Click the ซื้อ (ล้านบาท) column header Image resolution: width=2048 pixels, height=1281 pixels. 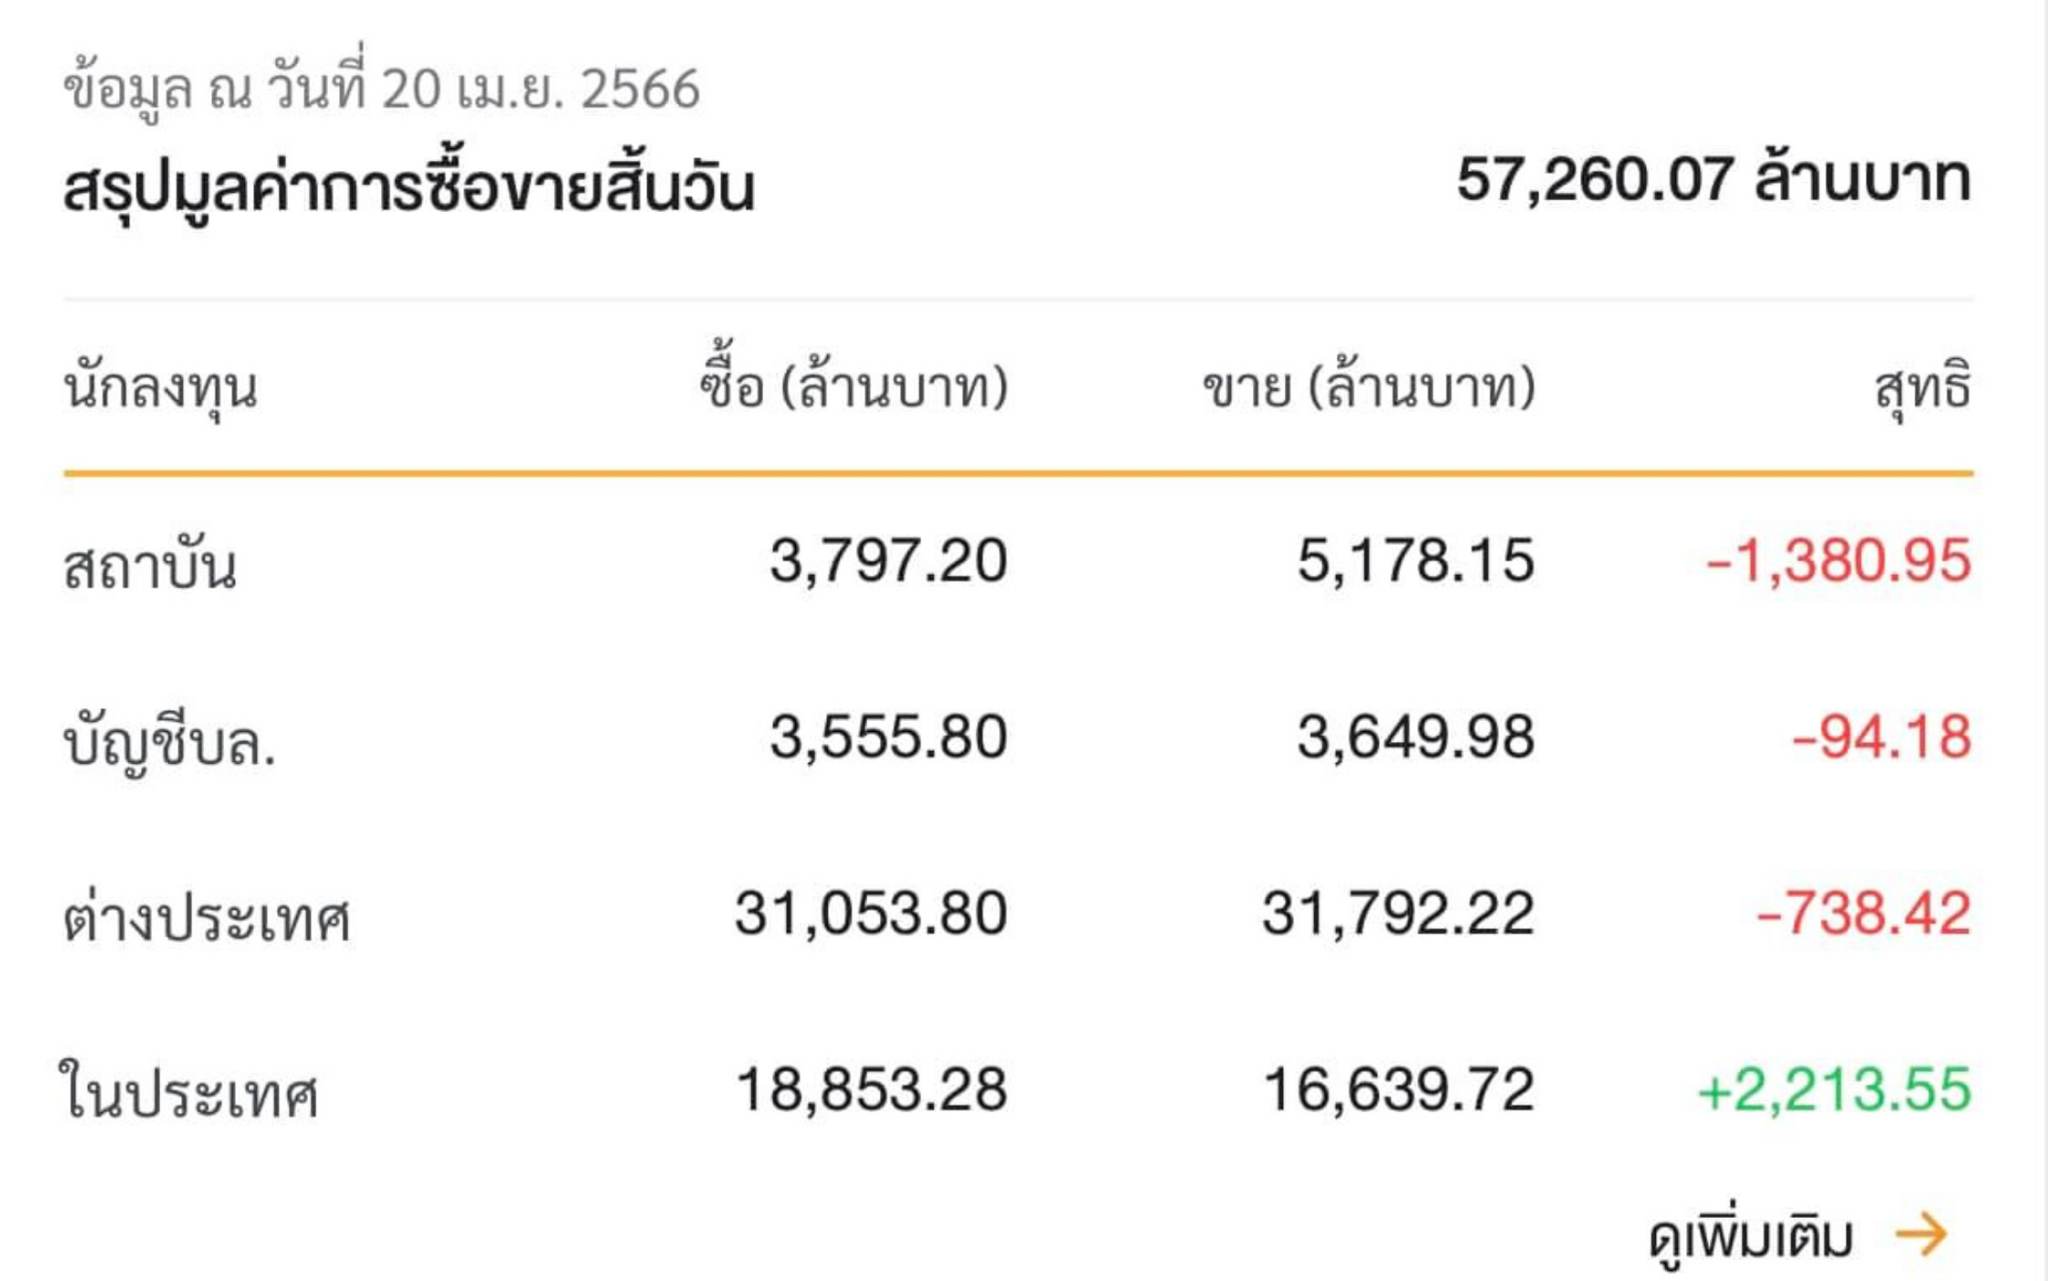pyautogui.click(x=854, y=385)
